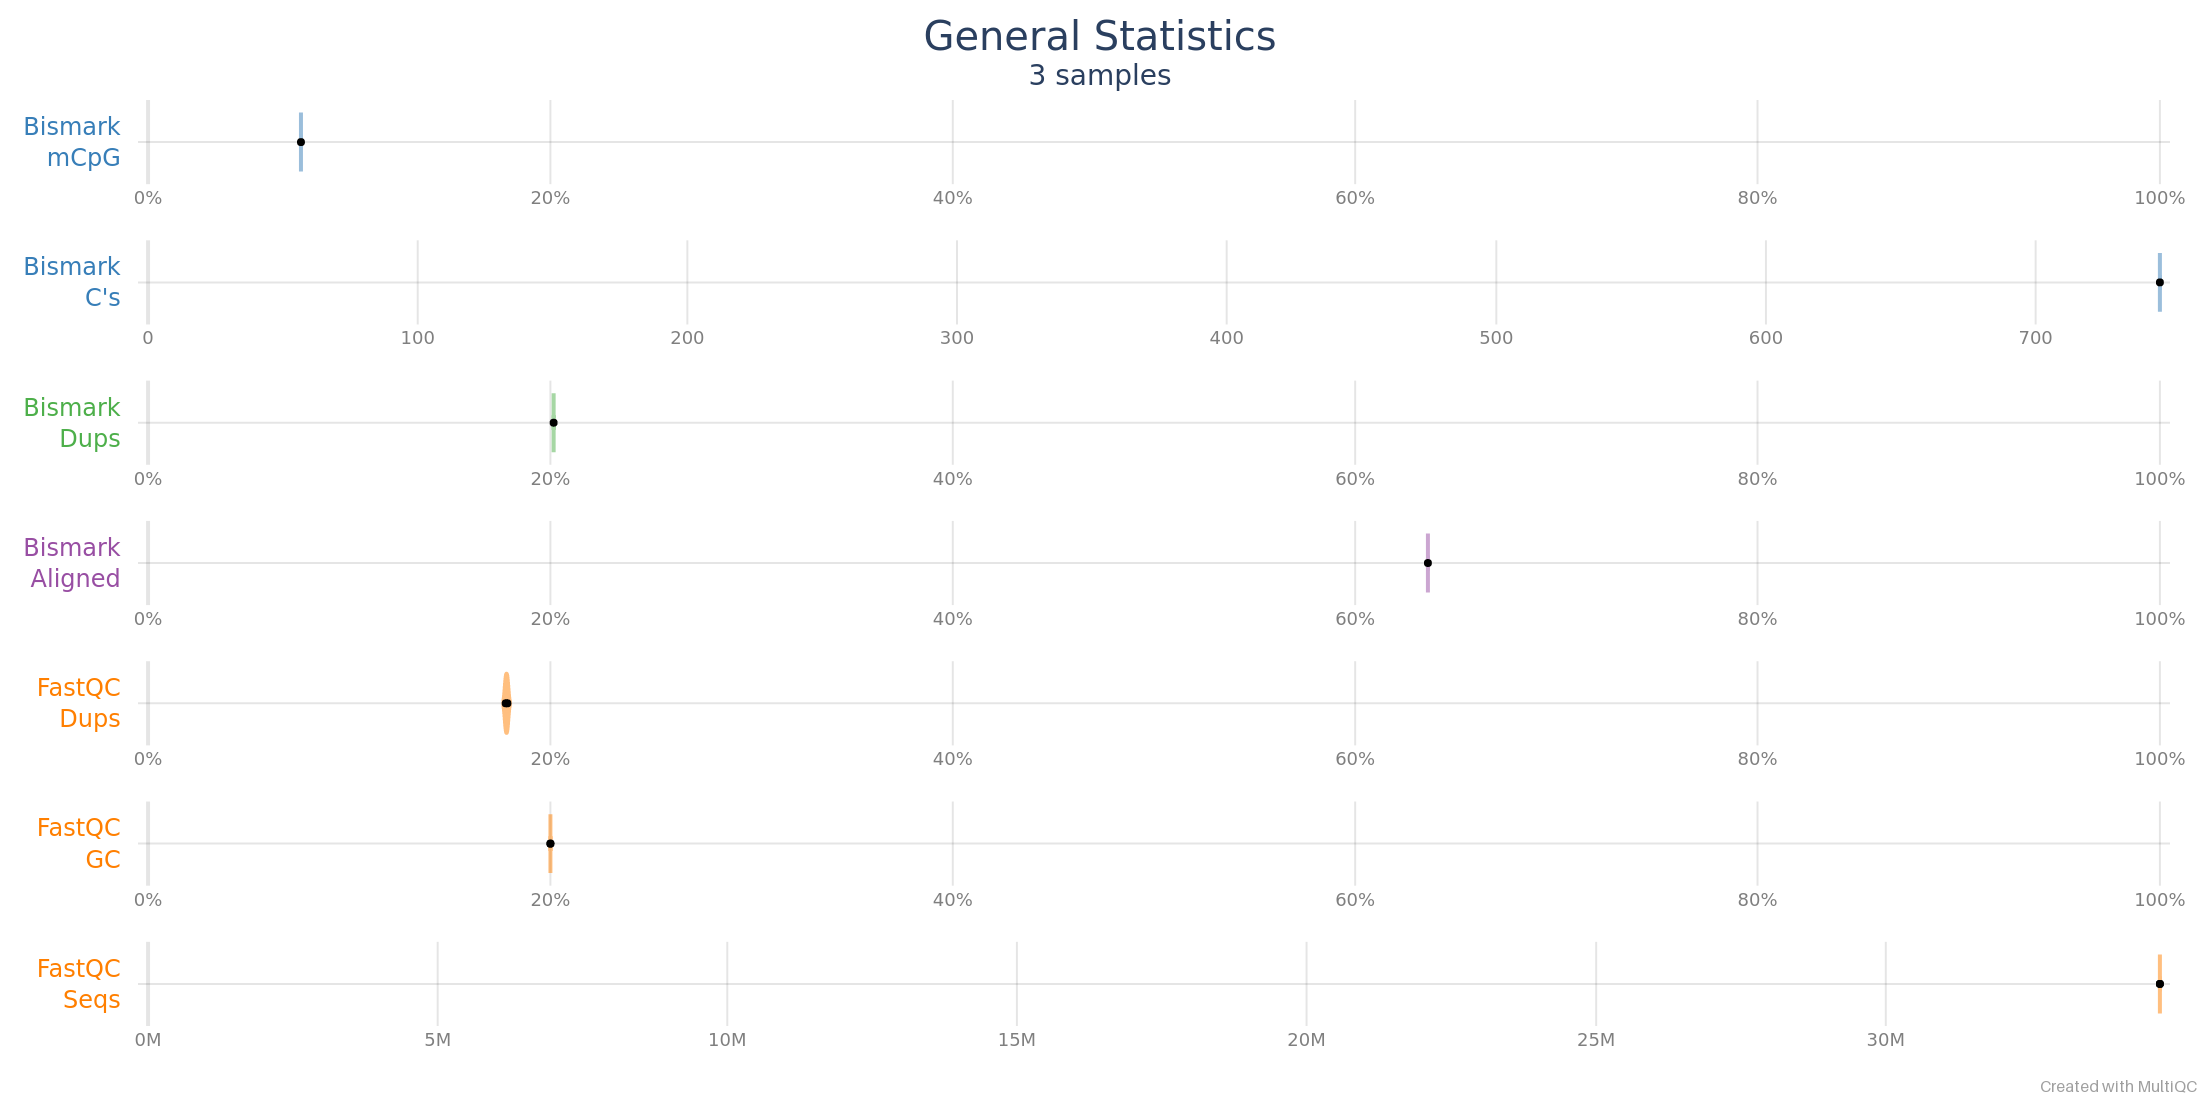Viewport: 2200px width, 1106px height.
Task: Select the FastQC Seqs row label
Action: (79, 984)
